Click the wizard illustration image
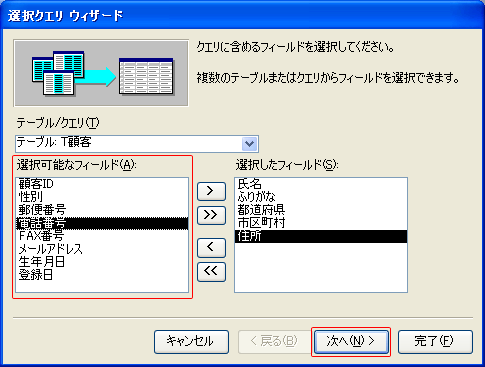485x367 pixels. (x=101, y=73)
